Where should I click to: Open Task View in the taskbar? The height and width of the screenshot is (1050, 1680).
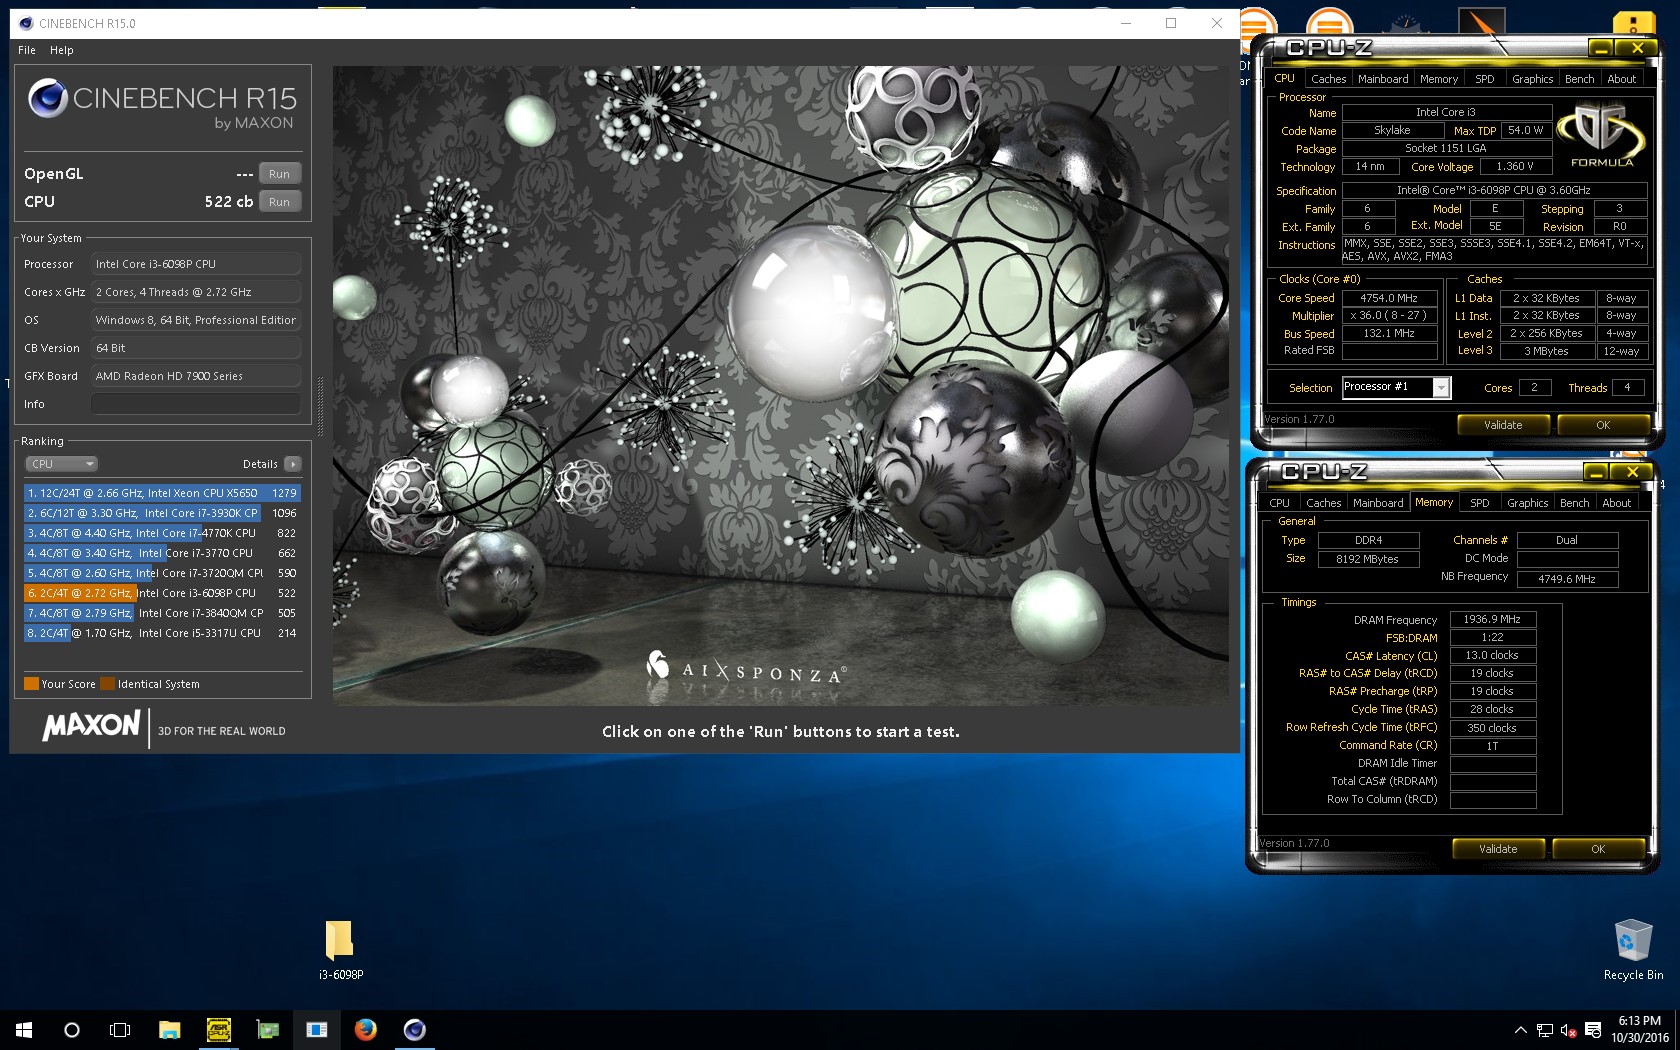(120, 1029)
